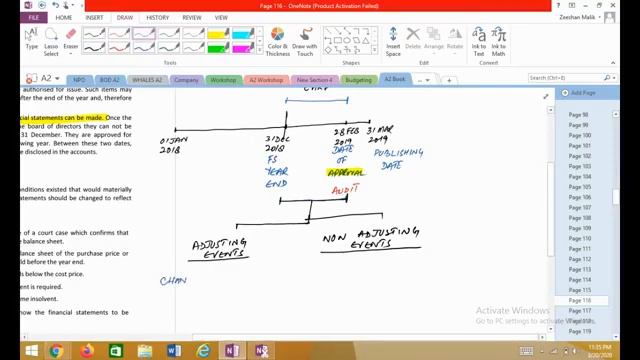640x360 pixels.
Task: Open the Rotate menu
Action: tap(455, 41)
